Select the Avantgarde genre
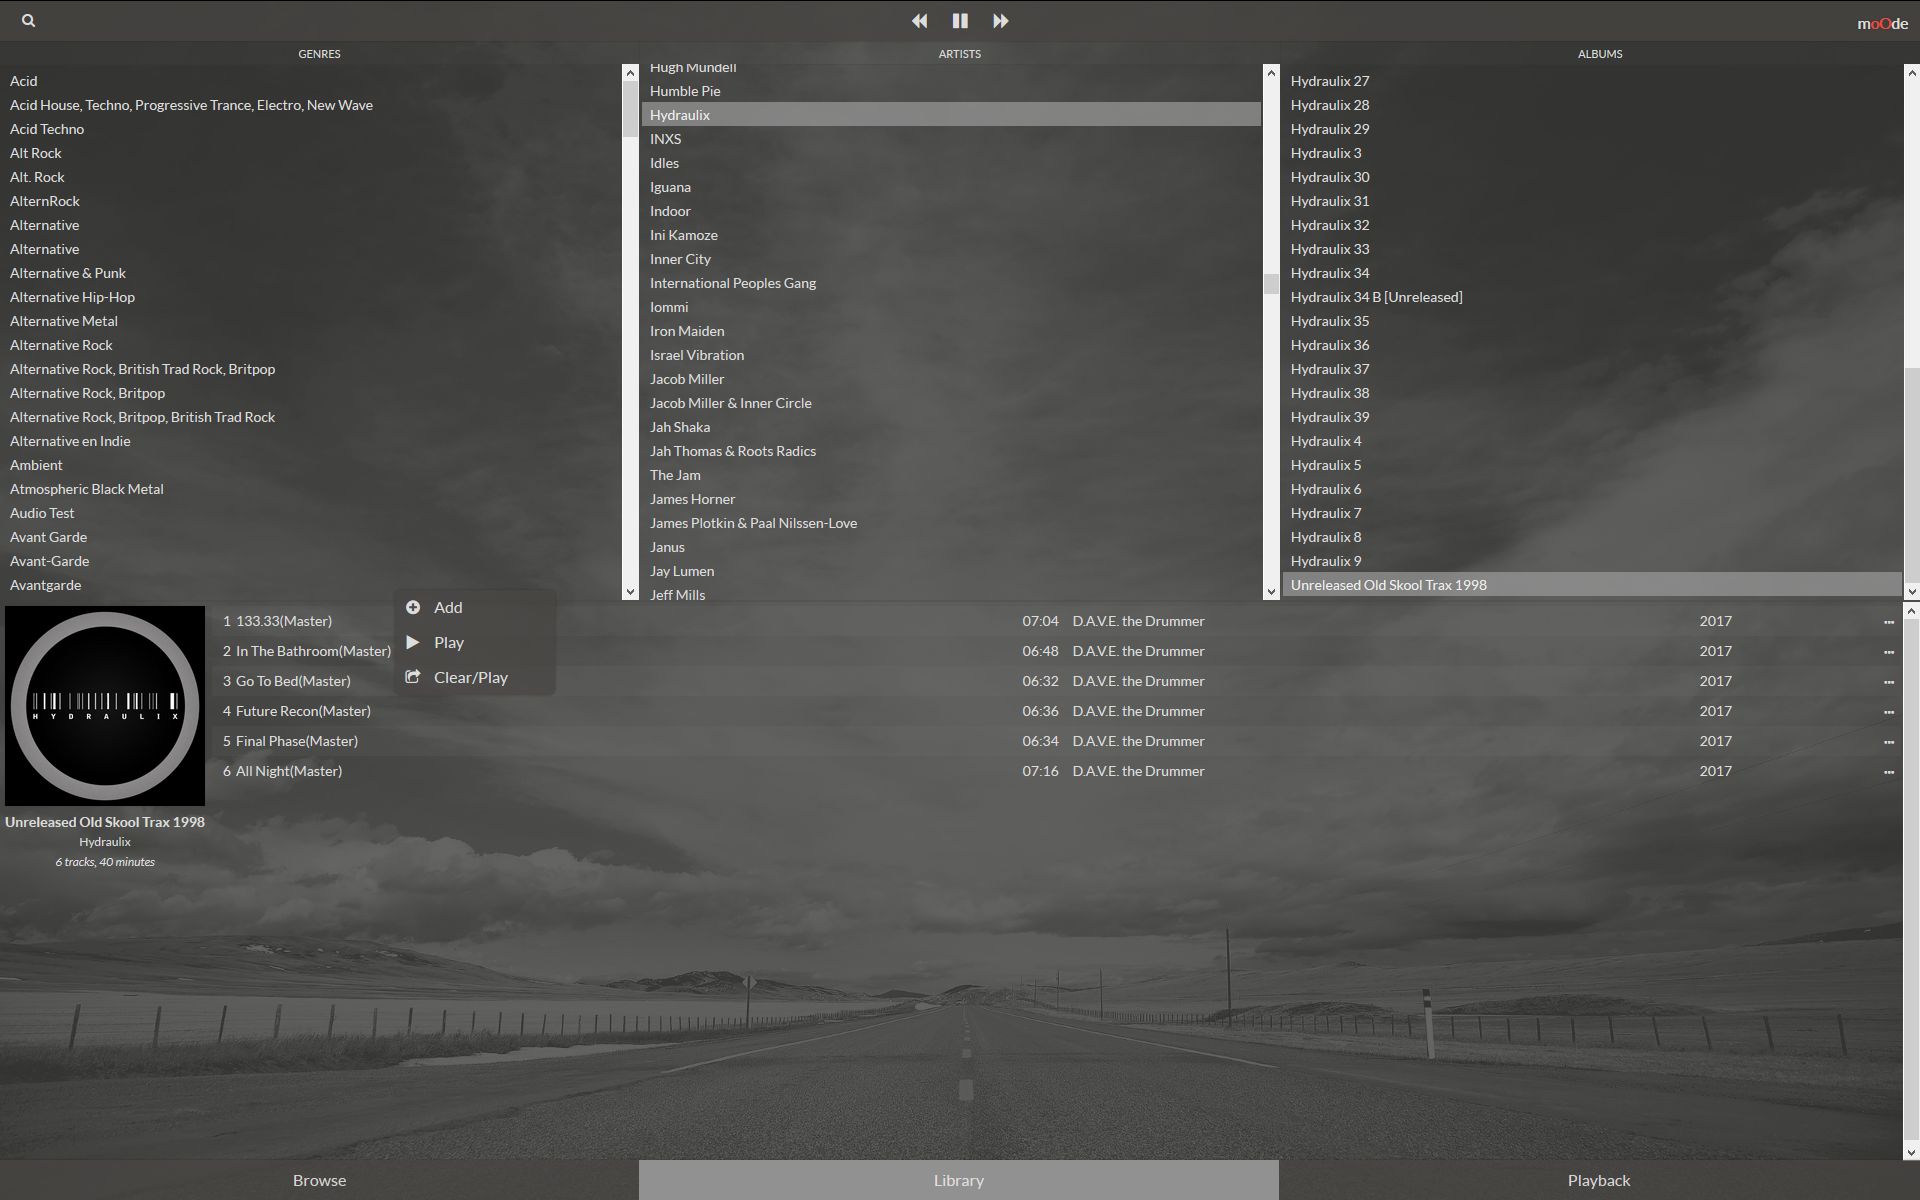Image resolution: width=1920 pixels, height=1200 pixels. click(46, 585)
